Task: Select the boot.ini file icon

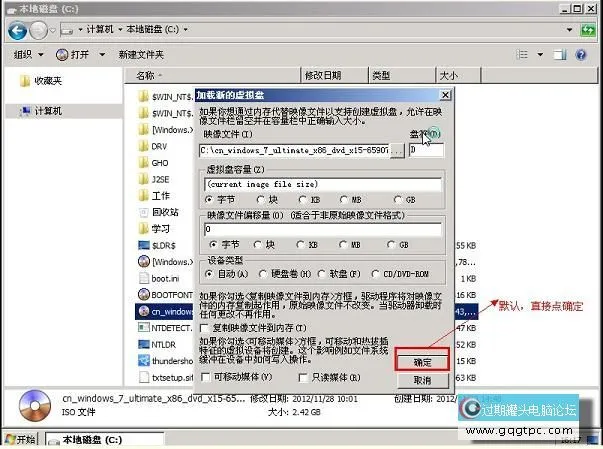Action: 143,278
